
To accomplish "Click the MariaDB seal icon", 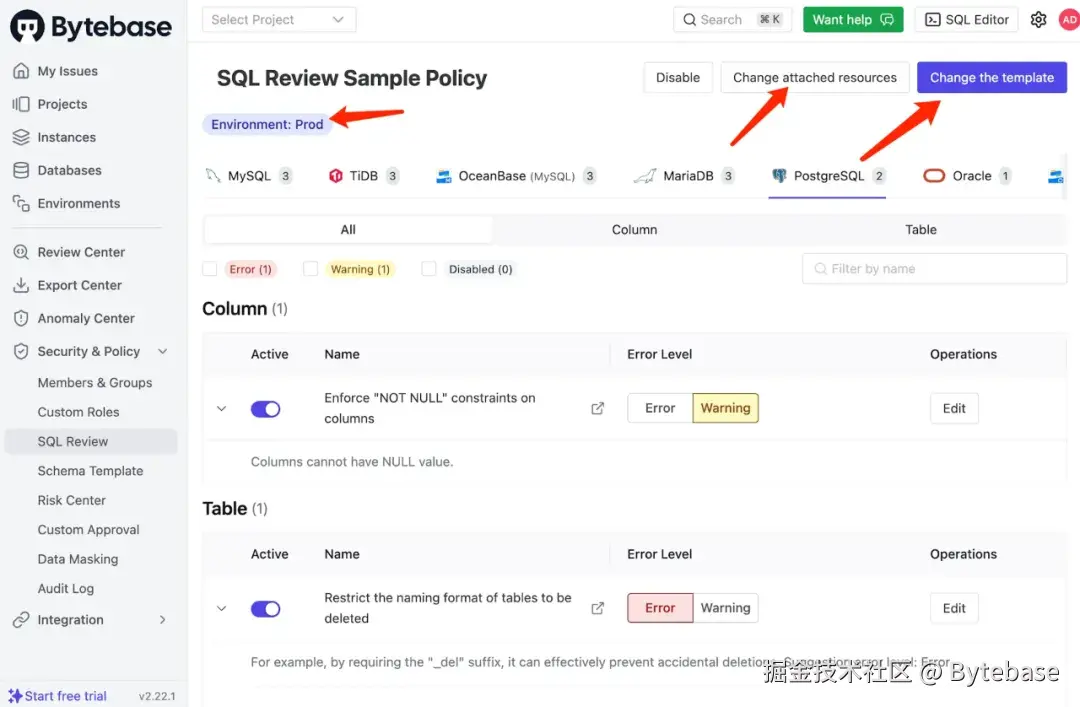I will (x=645, y=176).
